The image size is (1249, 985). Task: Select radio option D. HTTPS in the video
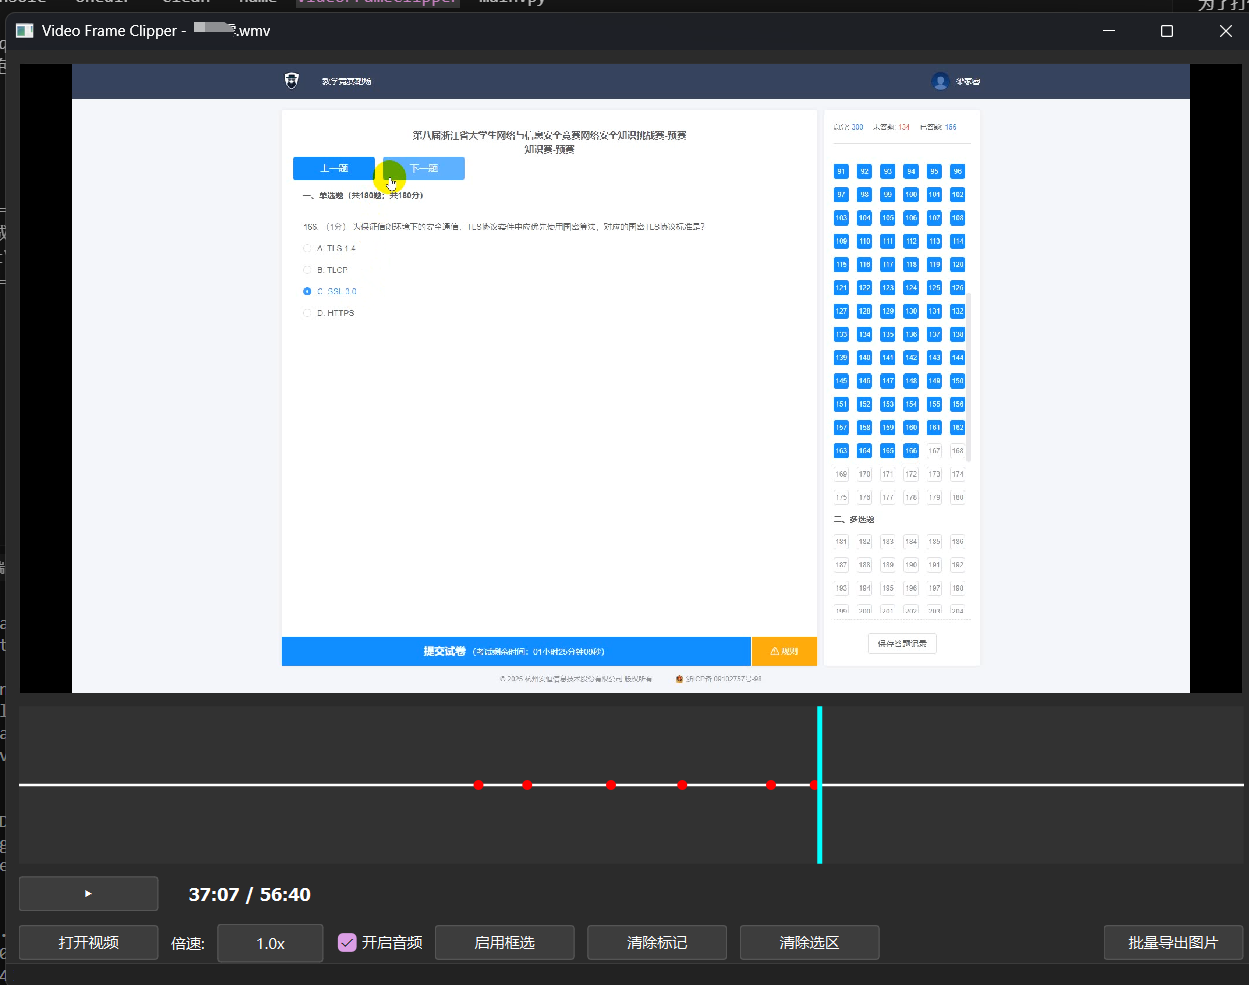pos(307,313)
